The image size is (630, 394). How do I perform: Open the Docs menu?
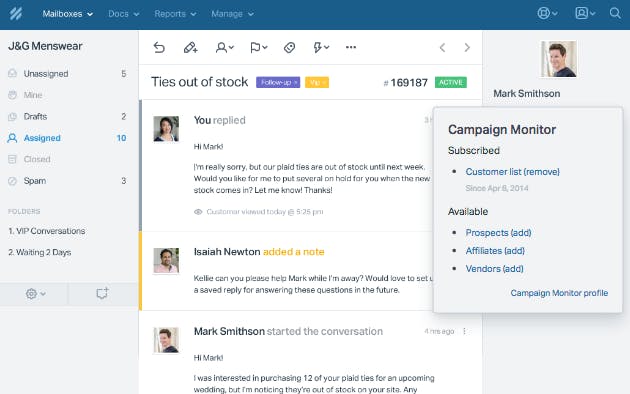(x=123, y=14)
